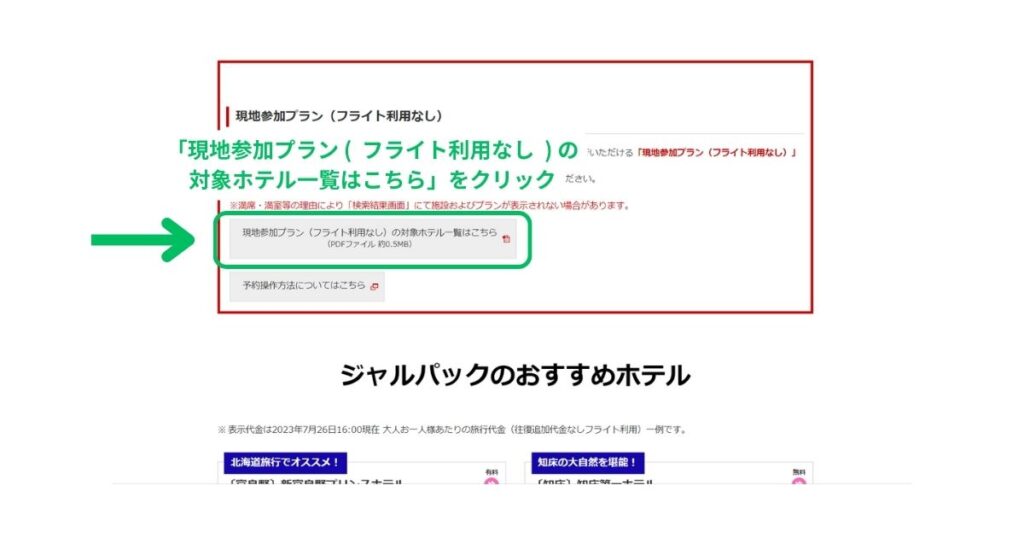Select the 知床の大自然を堪能！ card label

coord(588,462)
